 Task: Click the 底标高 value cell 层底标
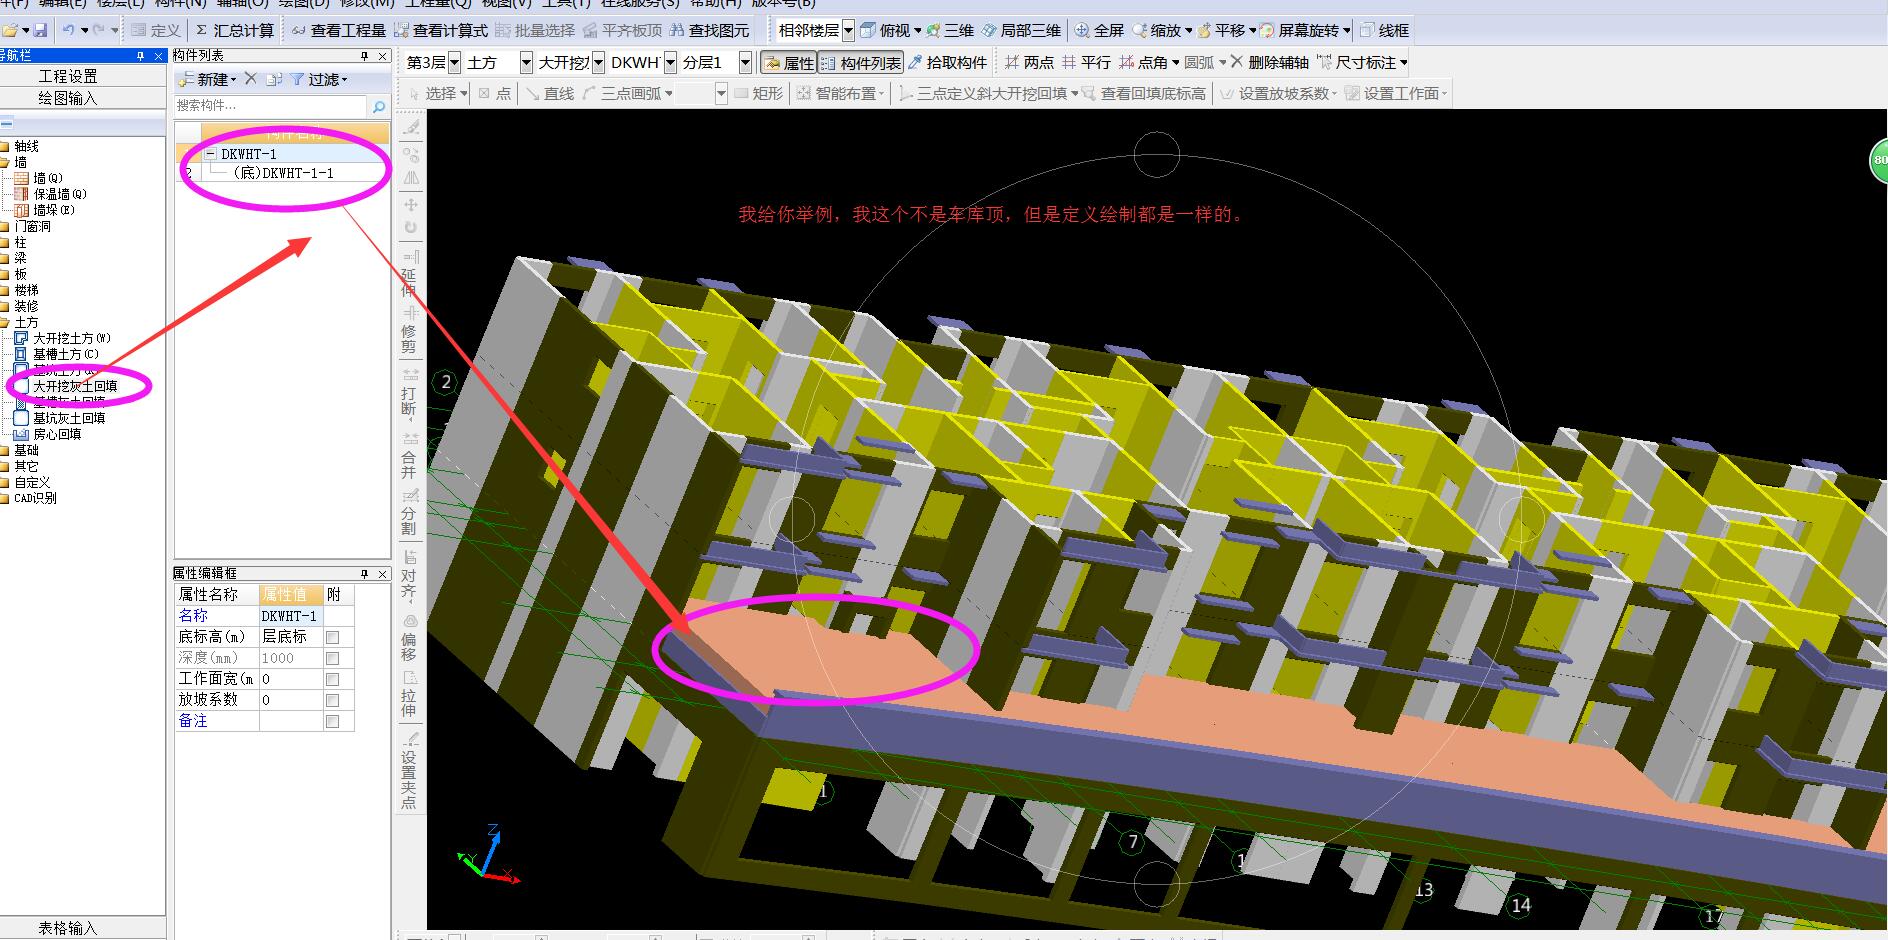click(x=290, y=637)
